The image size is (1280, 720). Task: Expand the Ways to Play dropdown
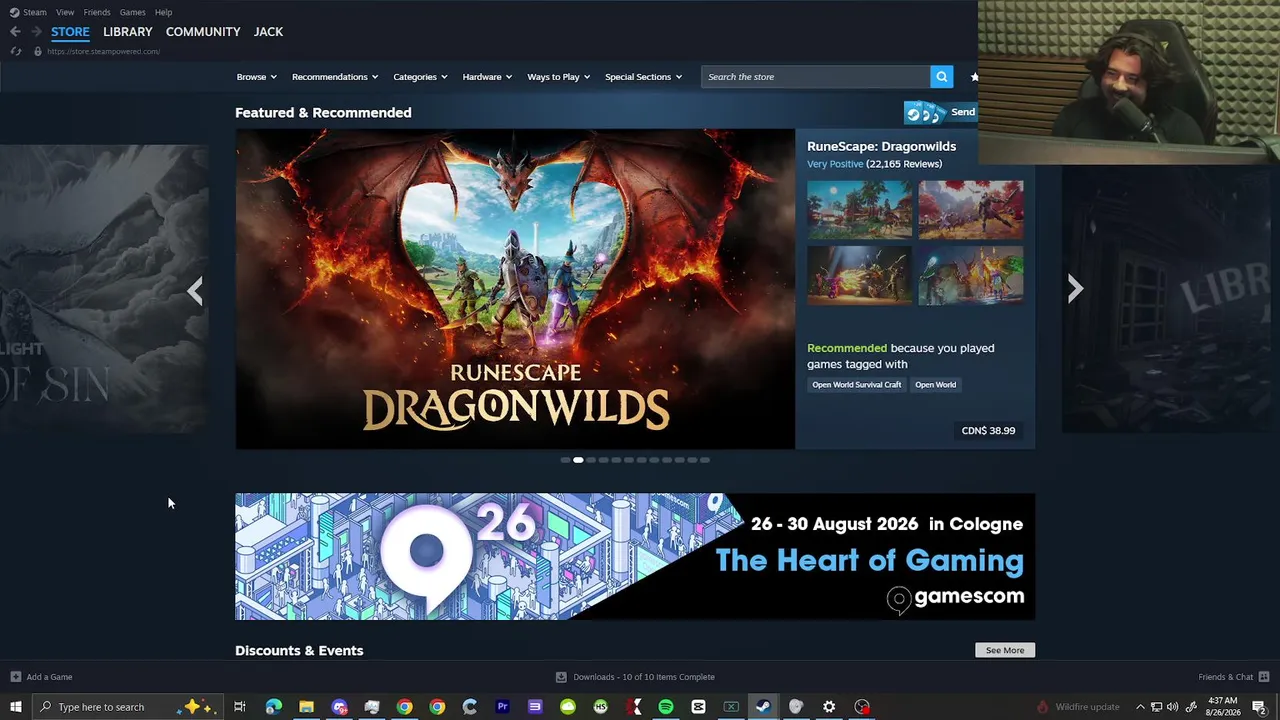pyautogui.click(x=559, y=77)
